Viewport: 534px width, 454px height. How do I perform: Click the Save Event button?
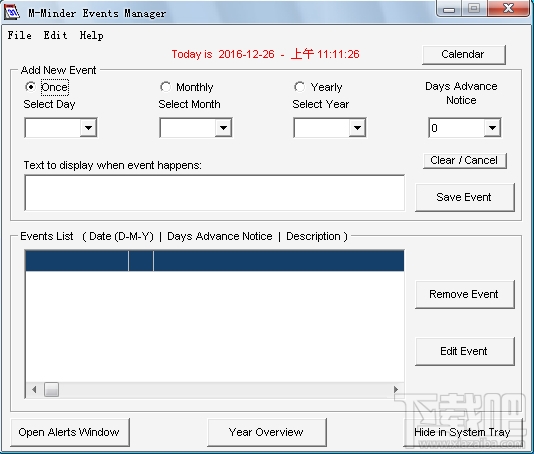click(465, 197)
